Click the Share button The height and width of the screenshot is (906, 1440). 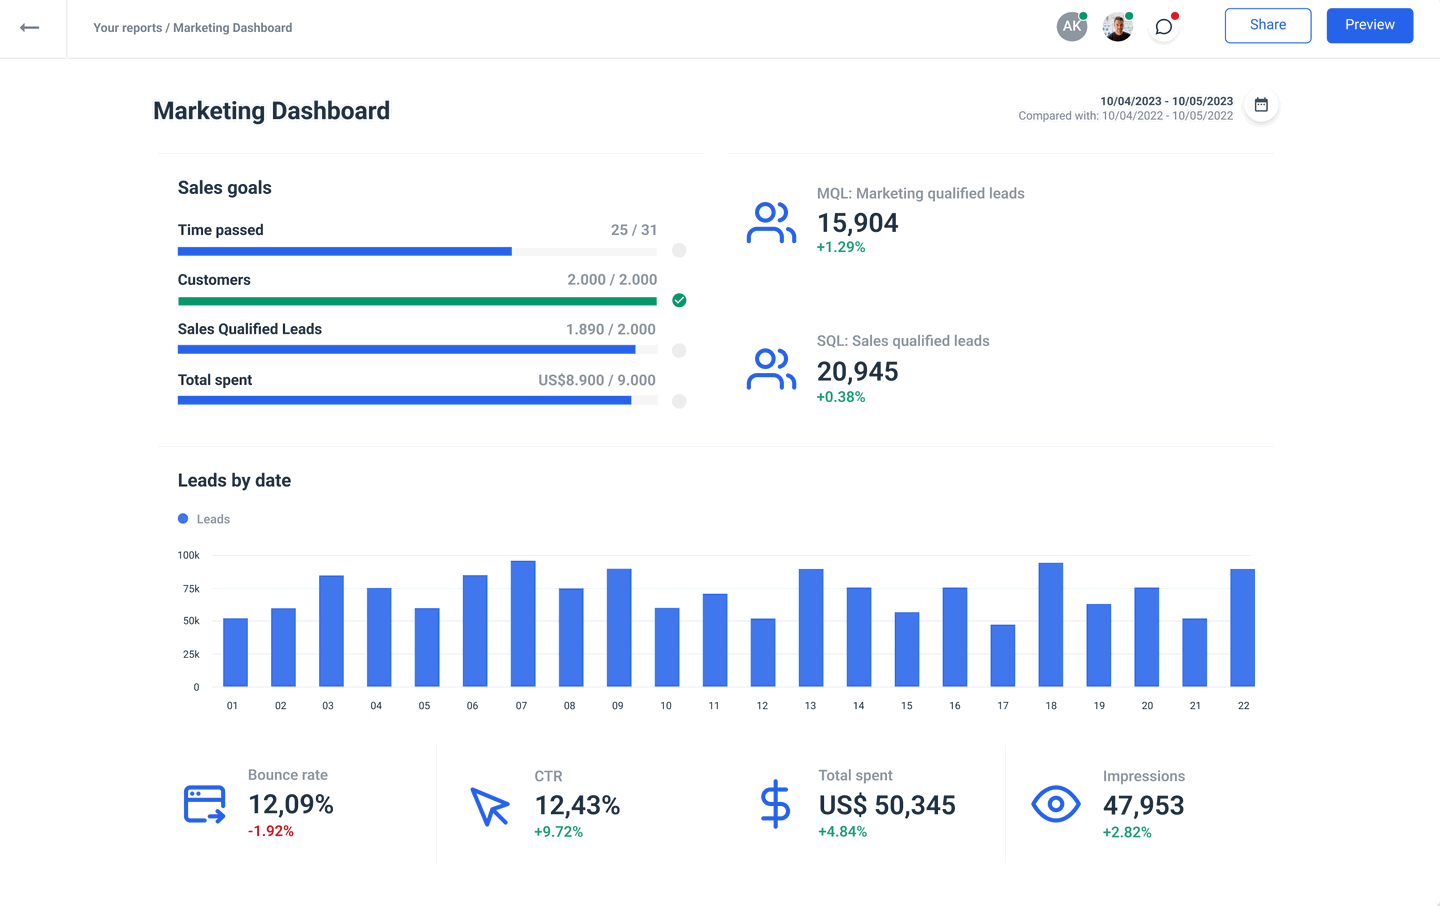coord(1267,25)
